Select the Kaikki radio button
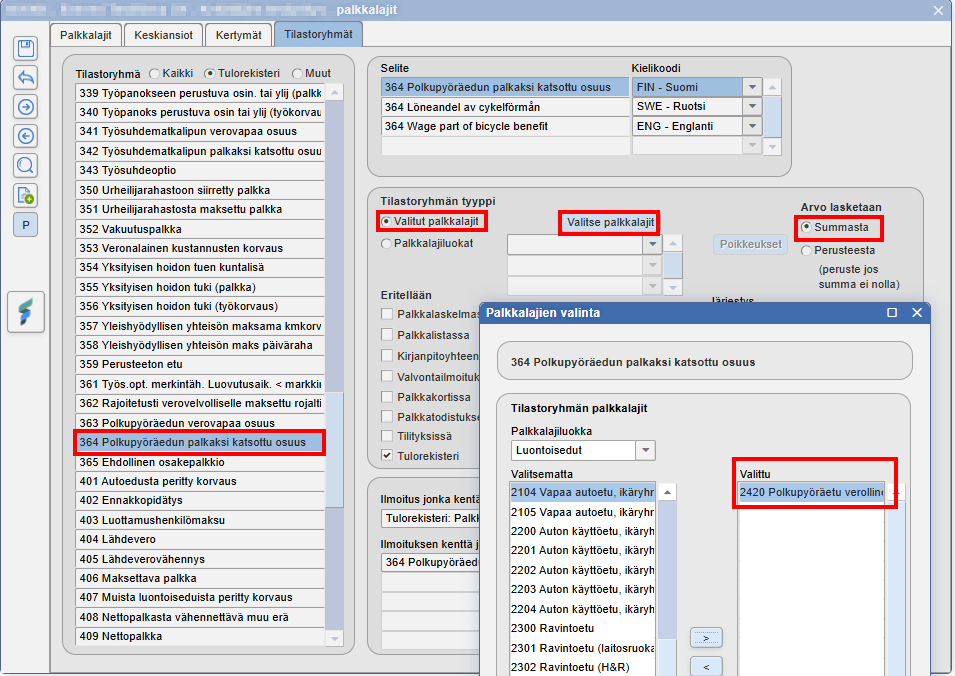 tap(154, 74)
